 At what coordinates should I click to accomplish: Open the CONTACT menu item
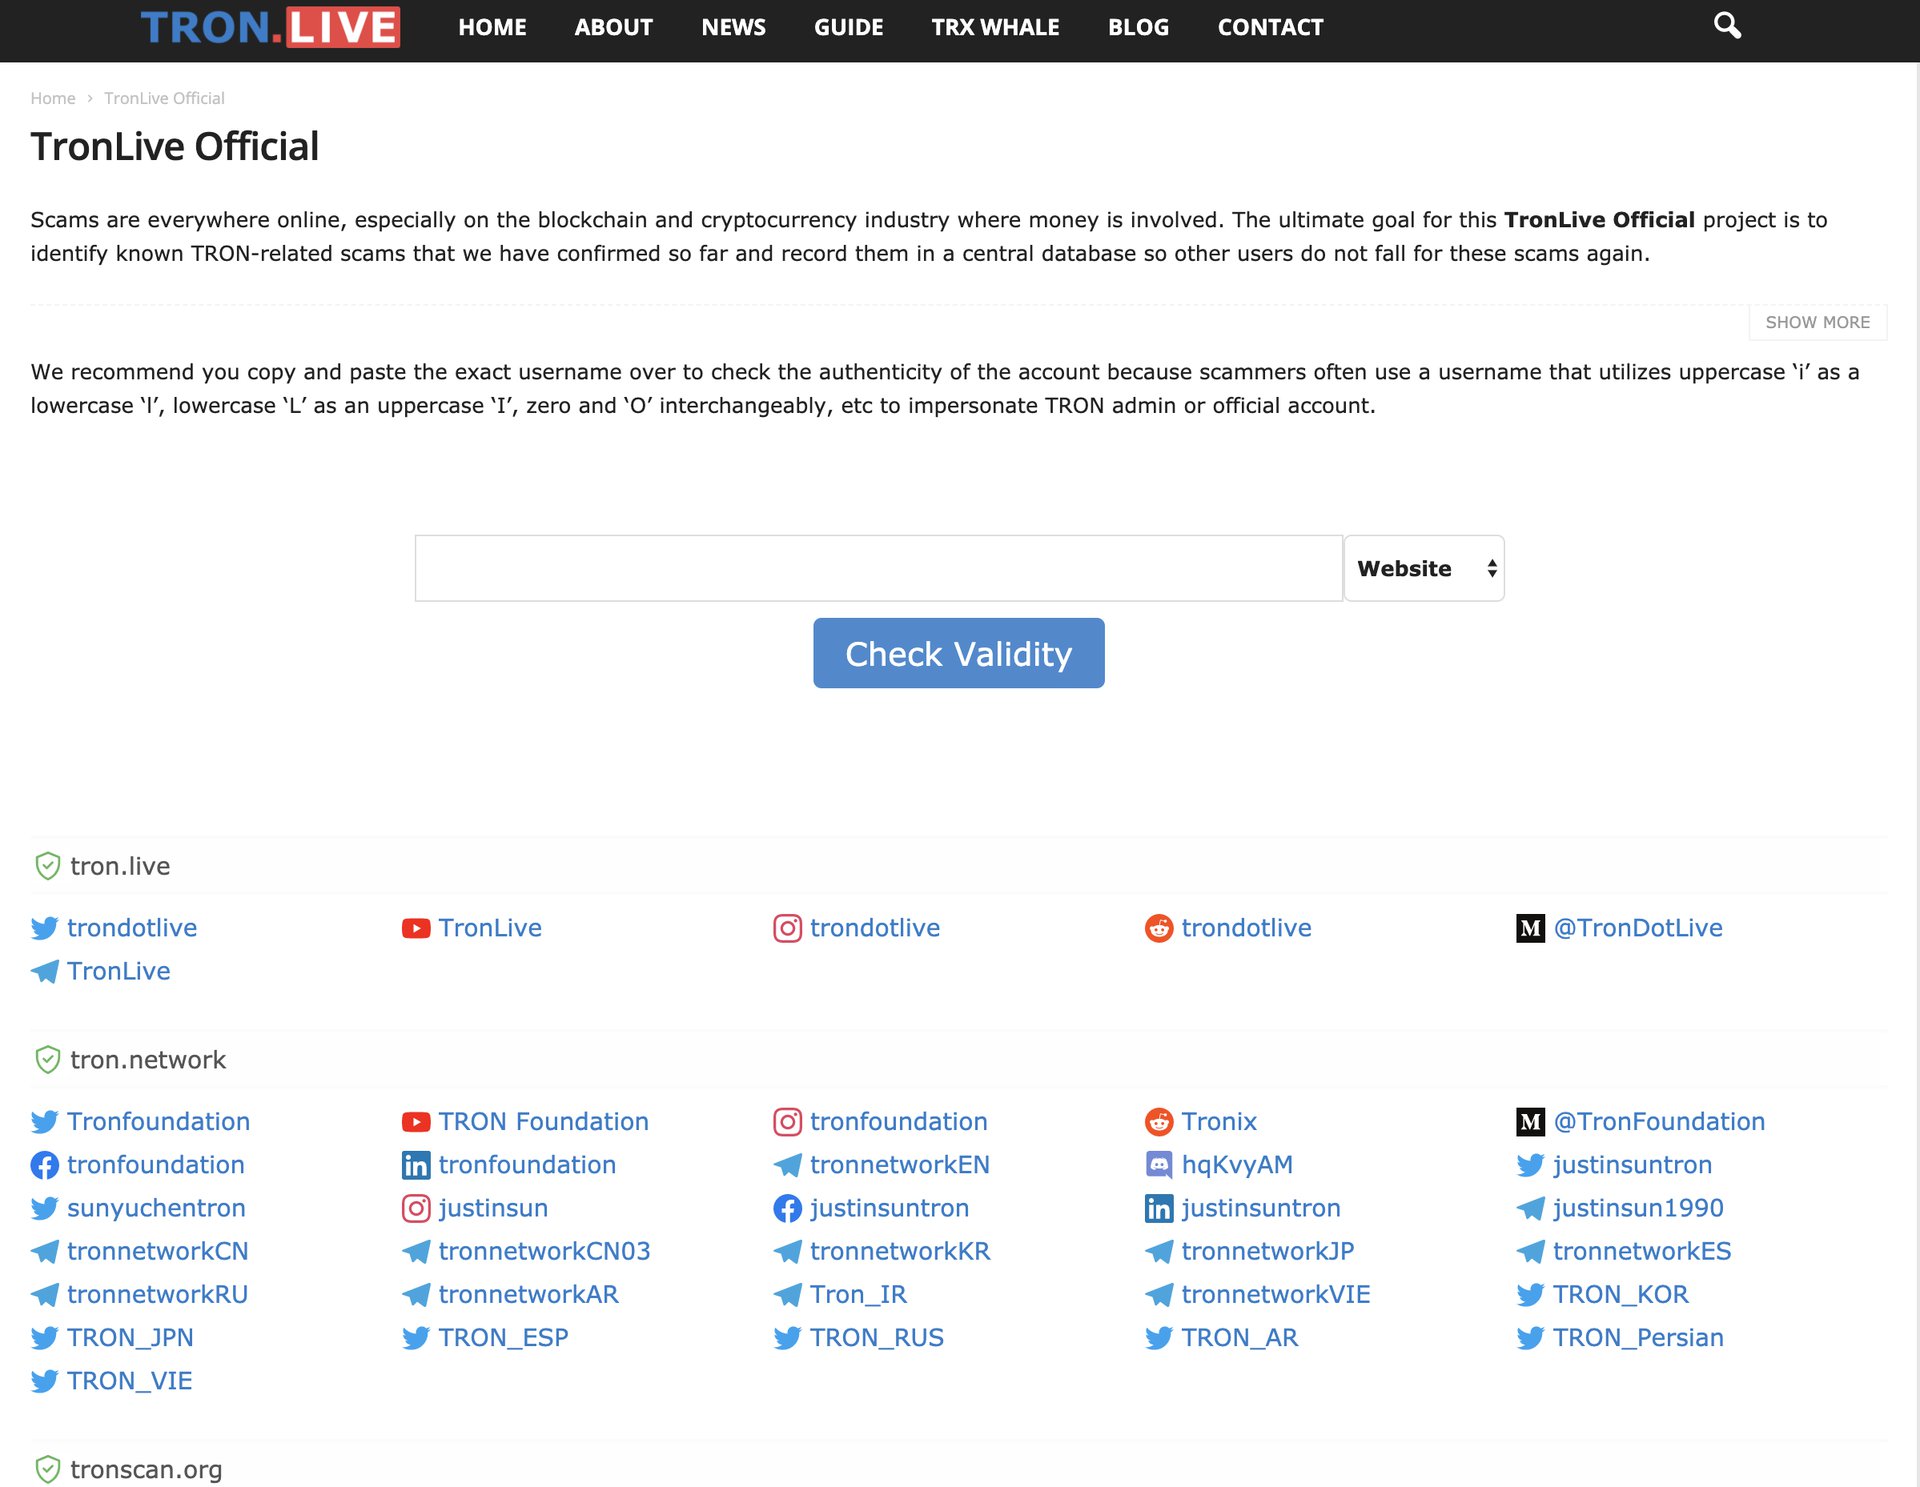coord(1270,27)
